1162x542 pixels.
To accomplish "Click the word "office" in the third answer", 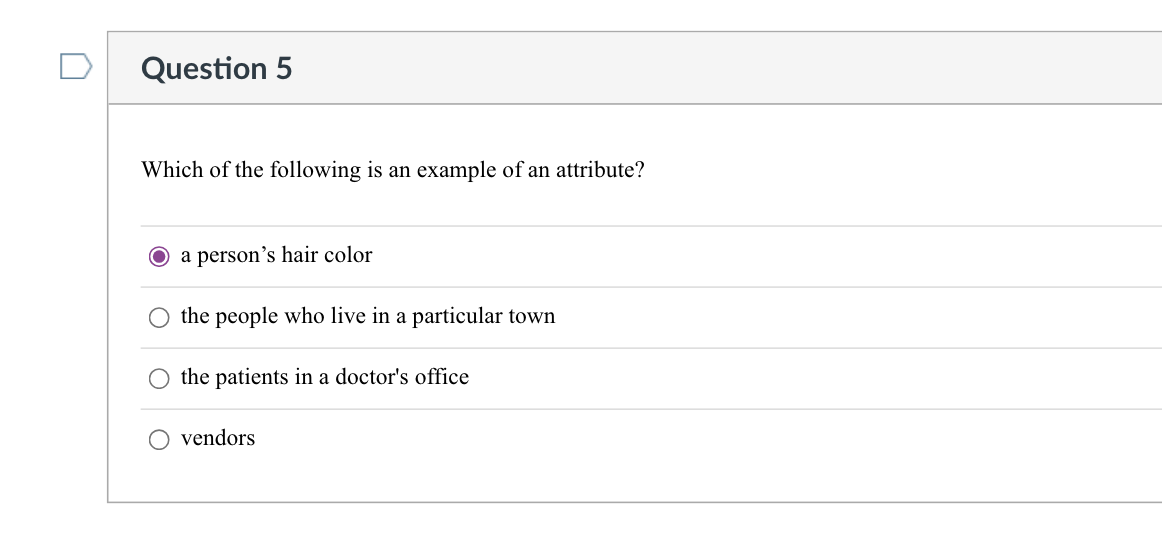I will 441,378.
